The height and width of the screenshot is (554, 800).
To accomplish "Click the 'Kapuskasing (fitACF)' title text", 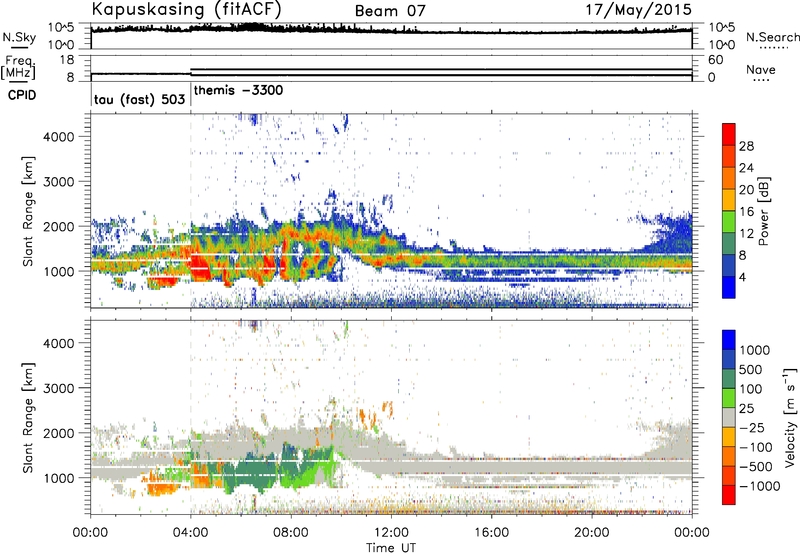I will click(186, 9).
